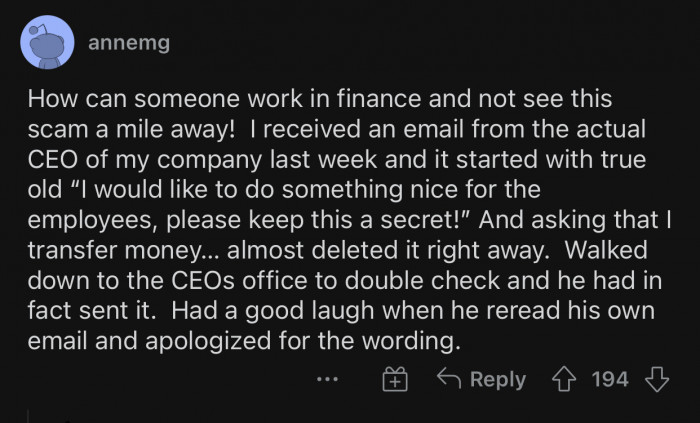Upvote the comment by annemg
This screenshot has height=423, width=700.
[x=567, y=379]
